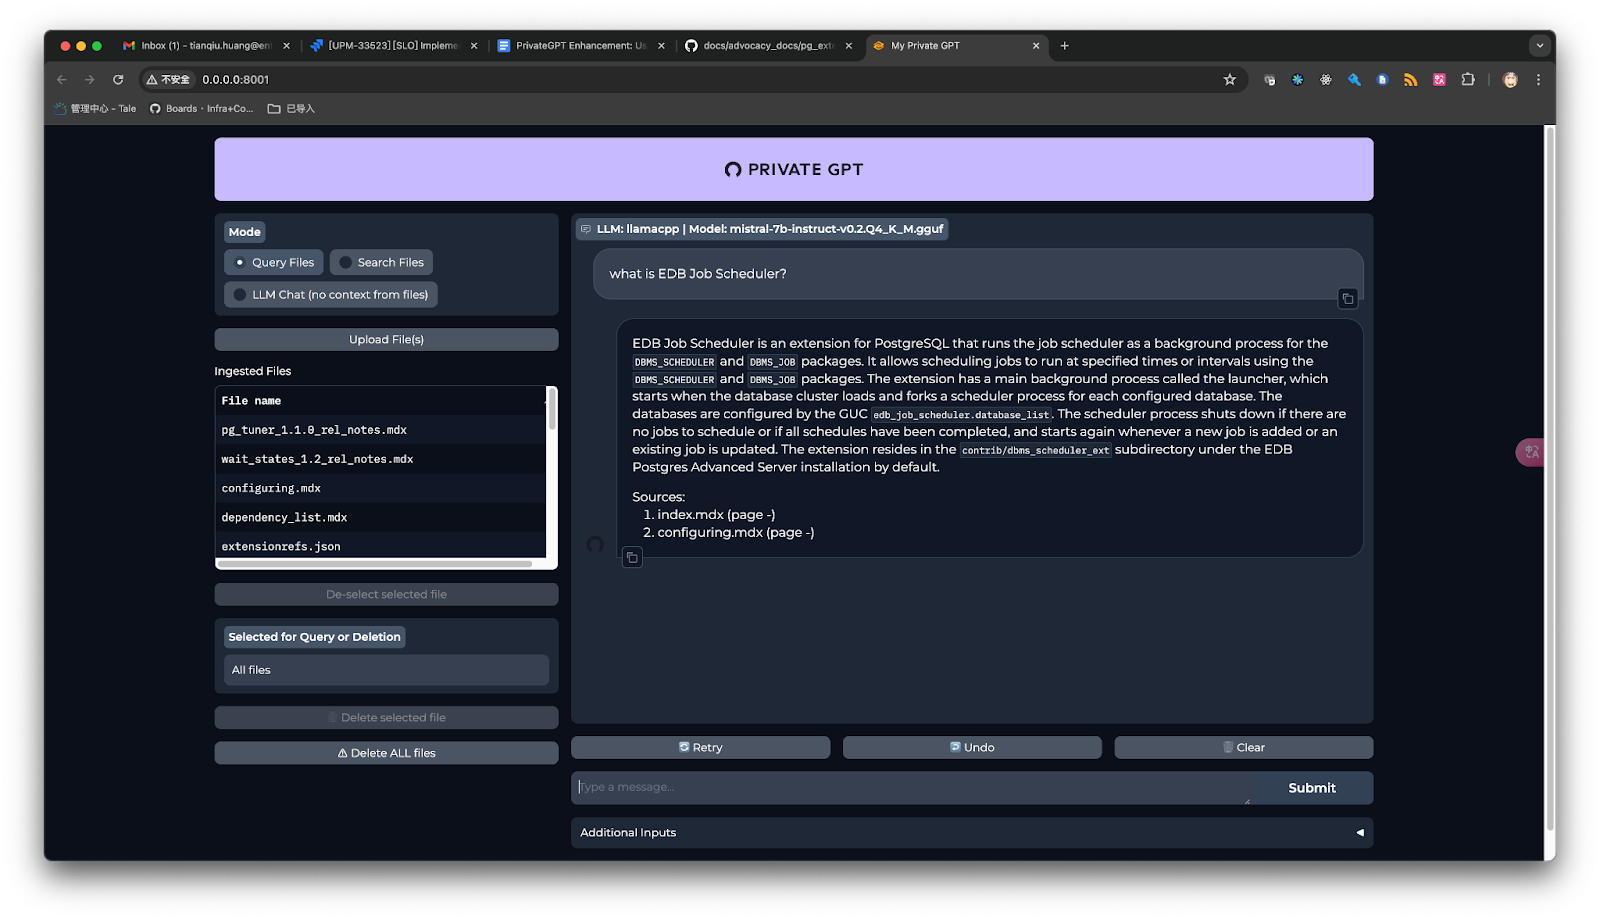The width and height of the screenshot is (1600, 919).
Task: Bookmark this page with the star icon
Action: pyautogui.click(x=1229, y=80)
